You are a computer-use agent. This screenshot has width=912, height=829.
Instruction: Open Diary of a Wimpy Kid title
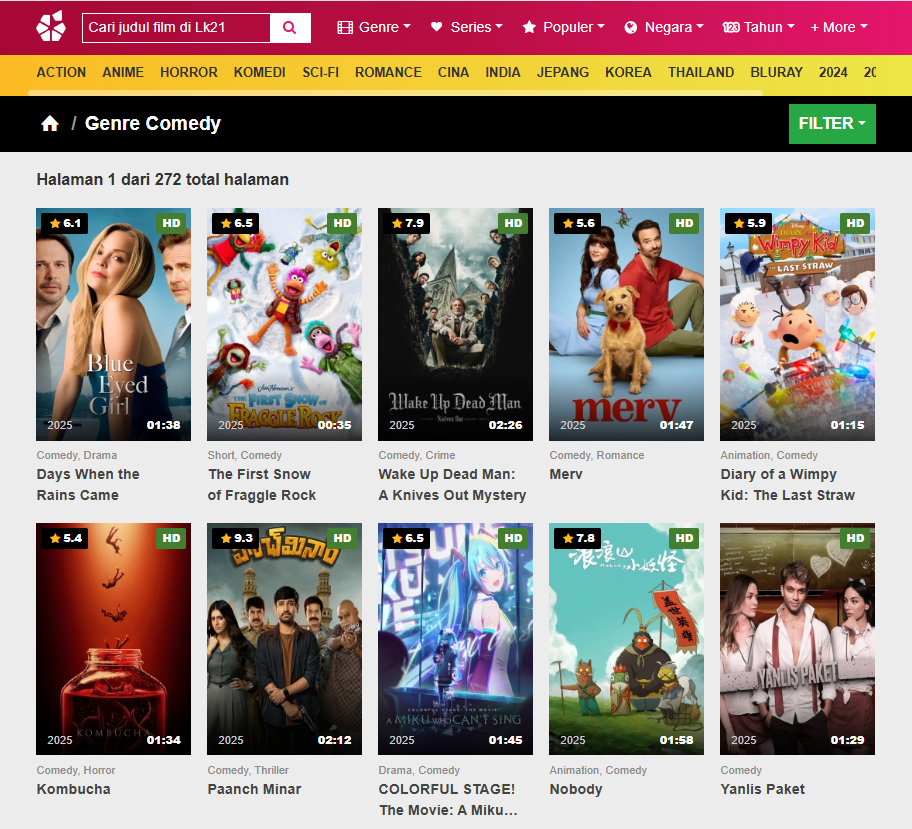[x=788, y=485]
